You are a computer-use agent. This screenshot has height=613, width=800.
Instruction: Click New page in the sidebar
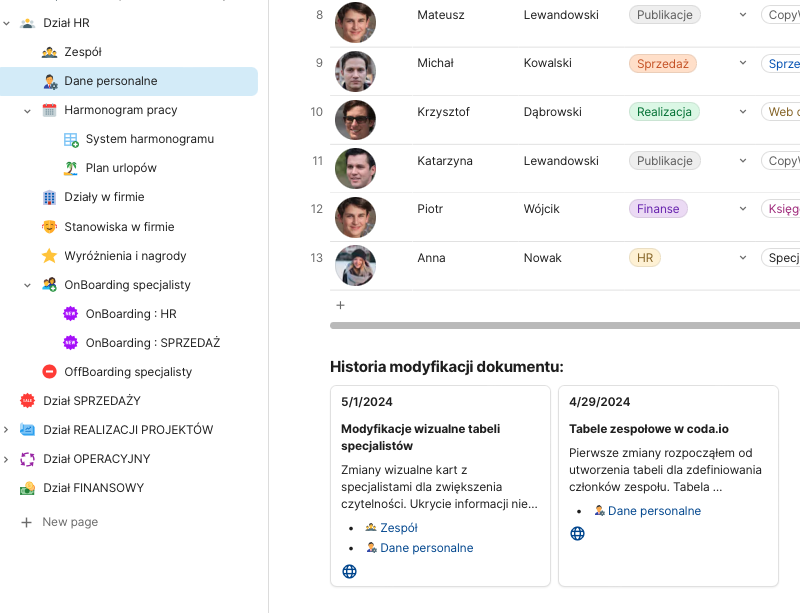click(x=70, y=522)
